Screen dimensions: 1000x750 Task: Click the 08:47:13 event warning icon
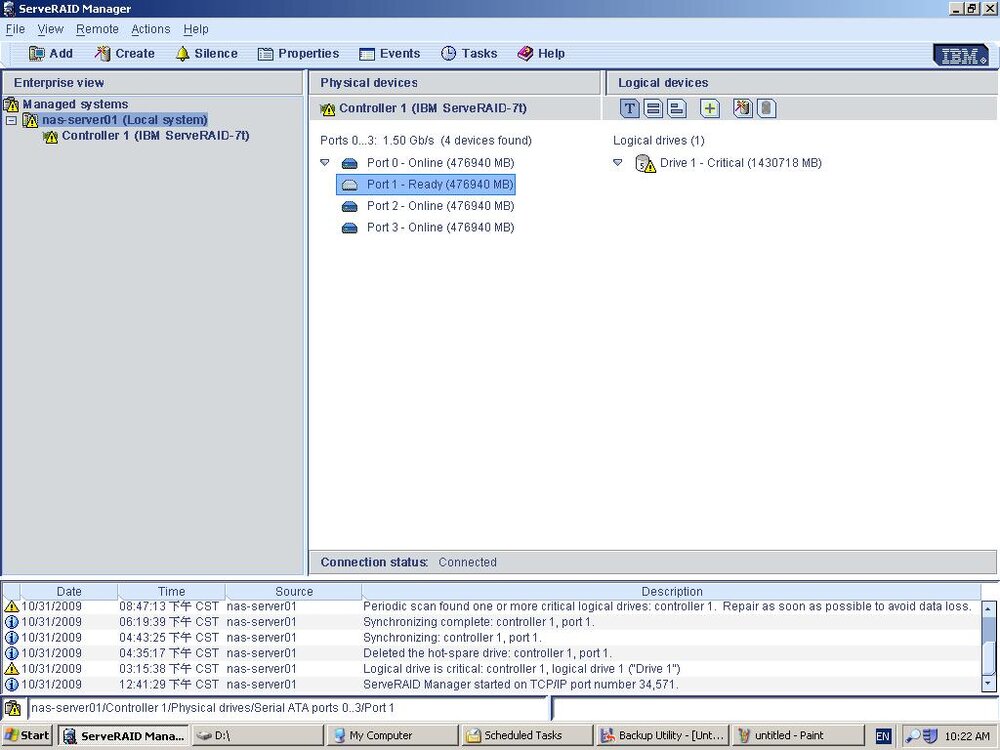click(11, 607)
